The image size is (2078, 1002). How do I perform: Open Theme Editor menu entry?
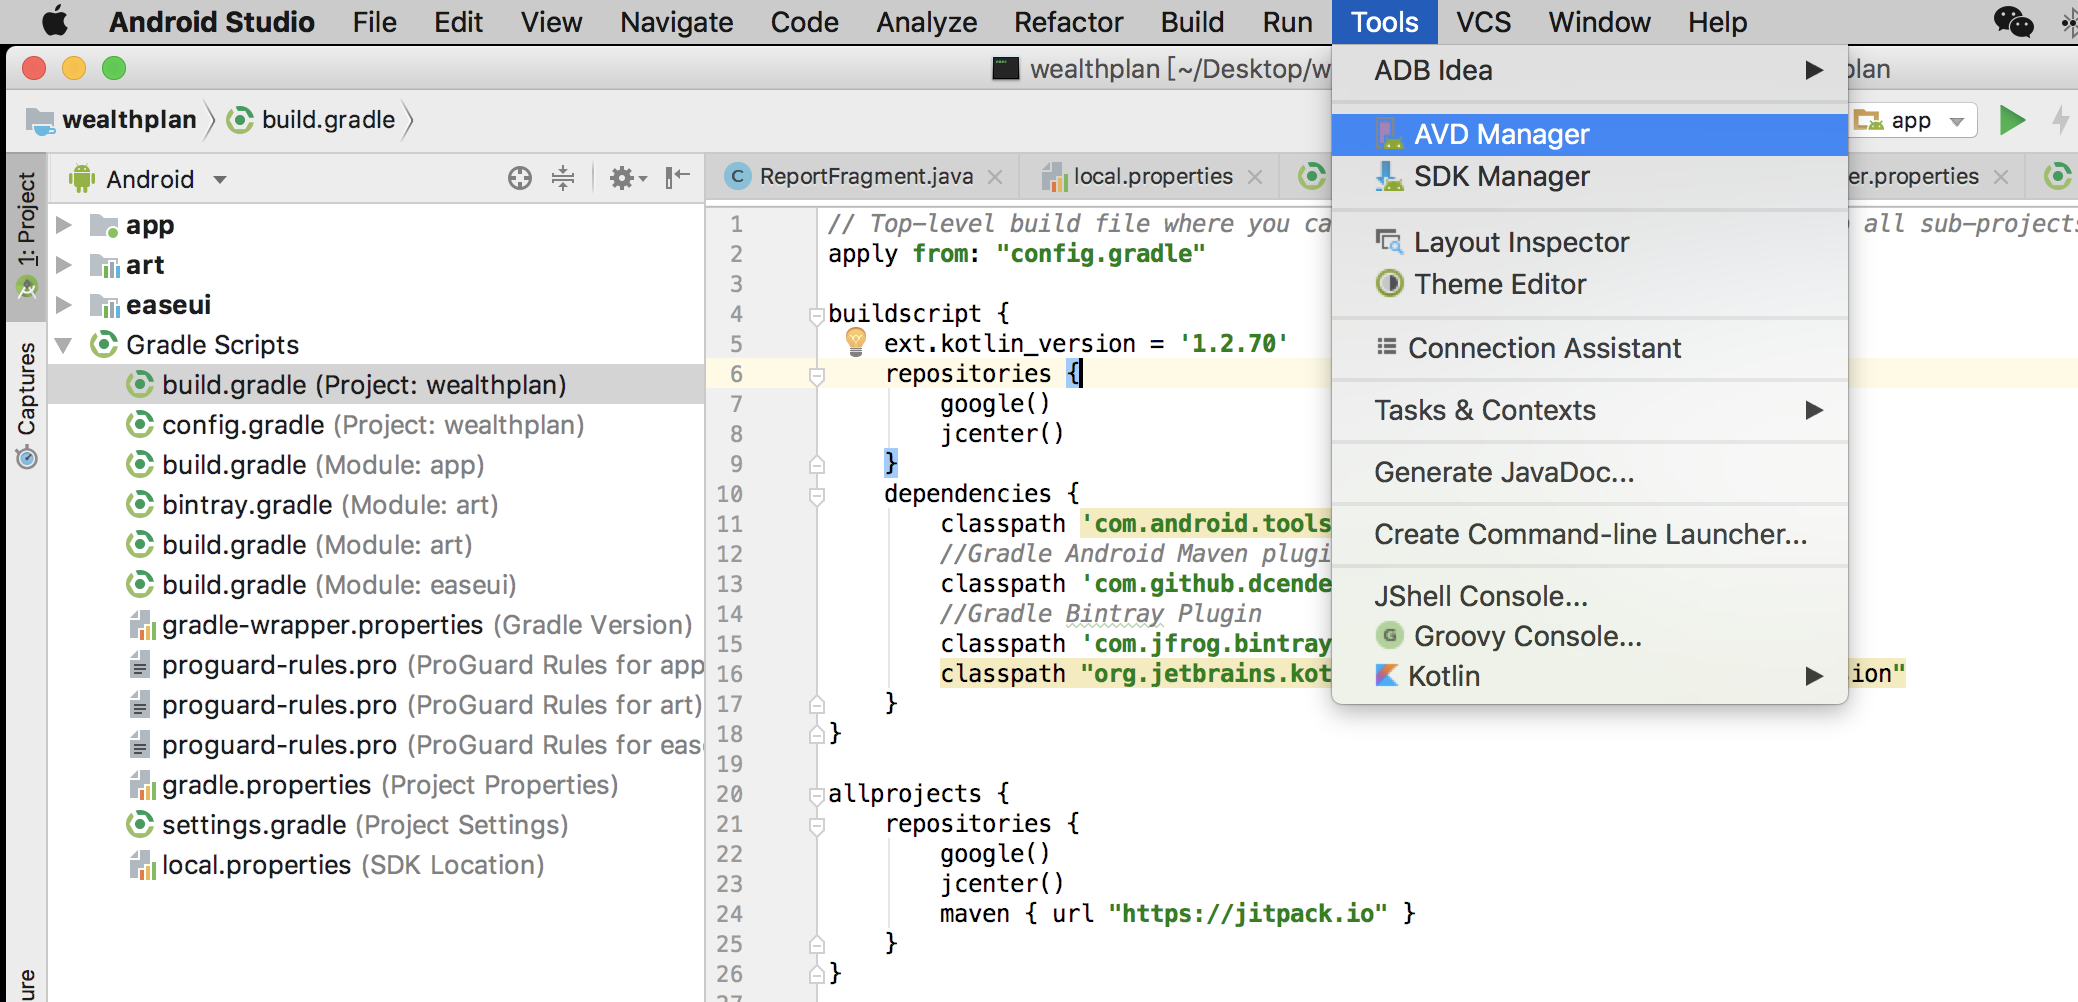coord(1589,284)
